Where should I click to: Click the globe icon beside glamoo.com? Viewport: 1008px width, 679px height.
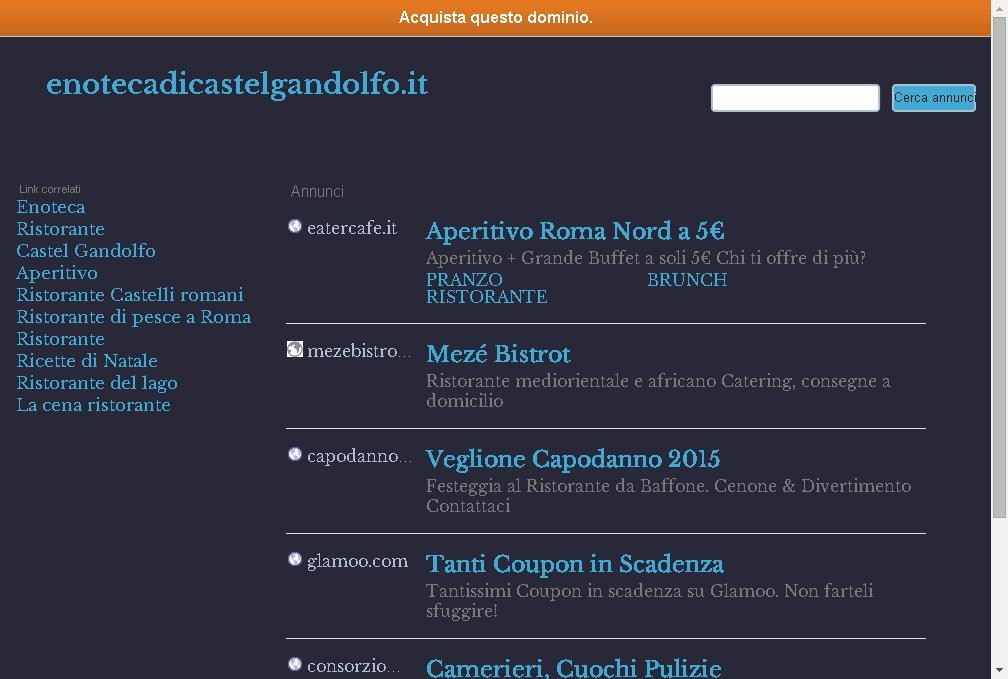[294, 559]
